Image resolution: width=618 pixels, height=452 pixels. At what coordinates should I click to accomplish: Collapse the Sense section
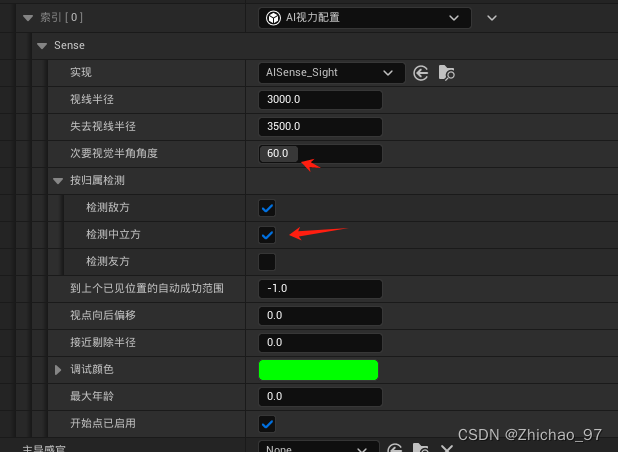click(42, 46)
